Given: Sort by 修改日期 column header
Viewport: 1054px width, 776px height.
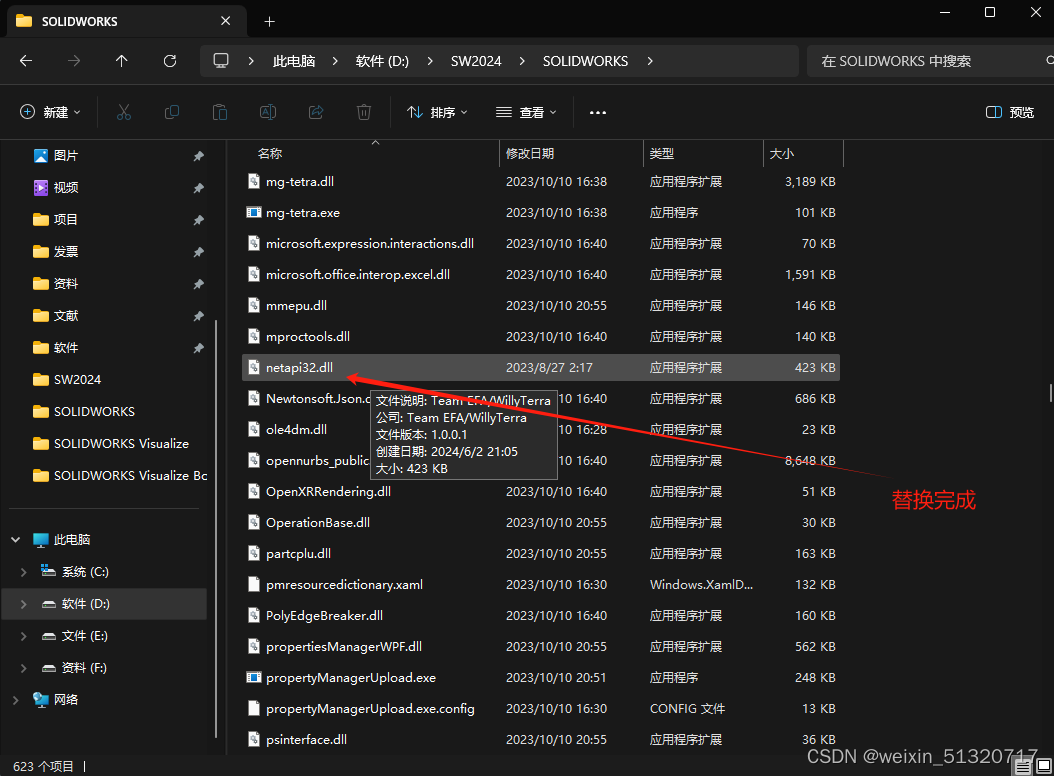Looking at the screenshot, I should (x=571, y=153).
